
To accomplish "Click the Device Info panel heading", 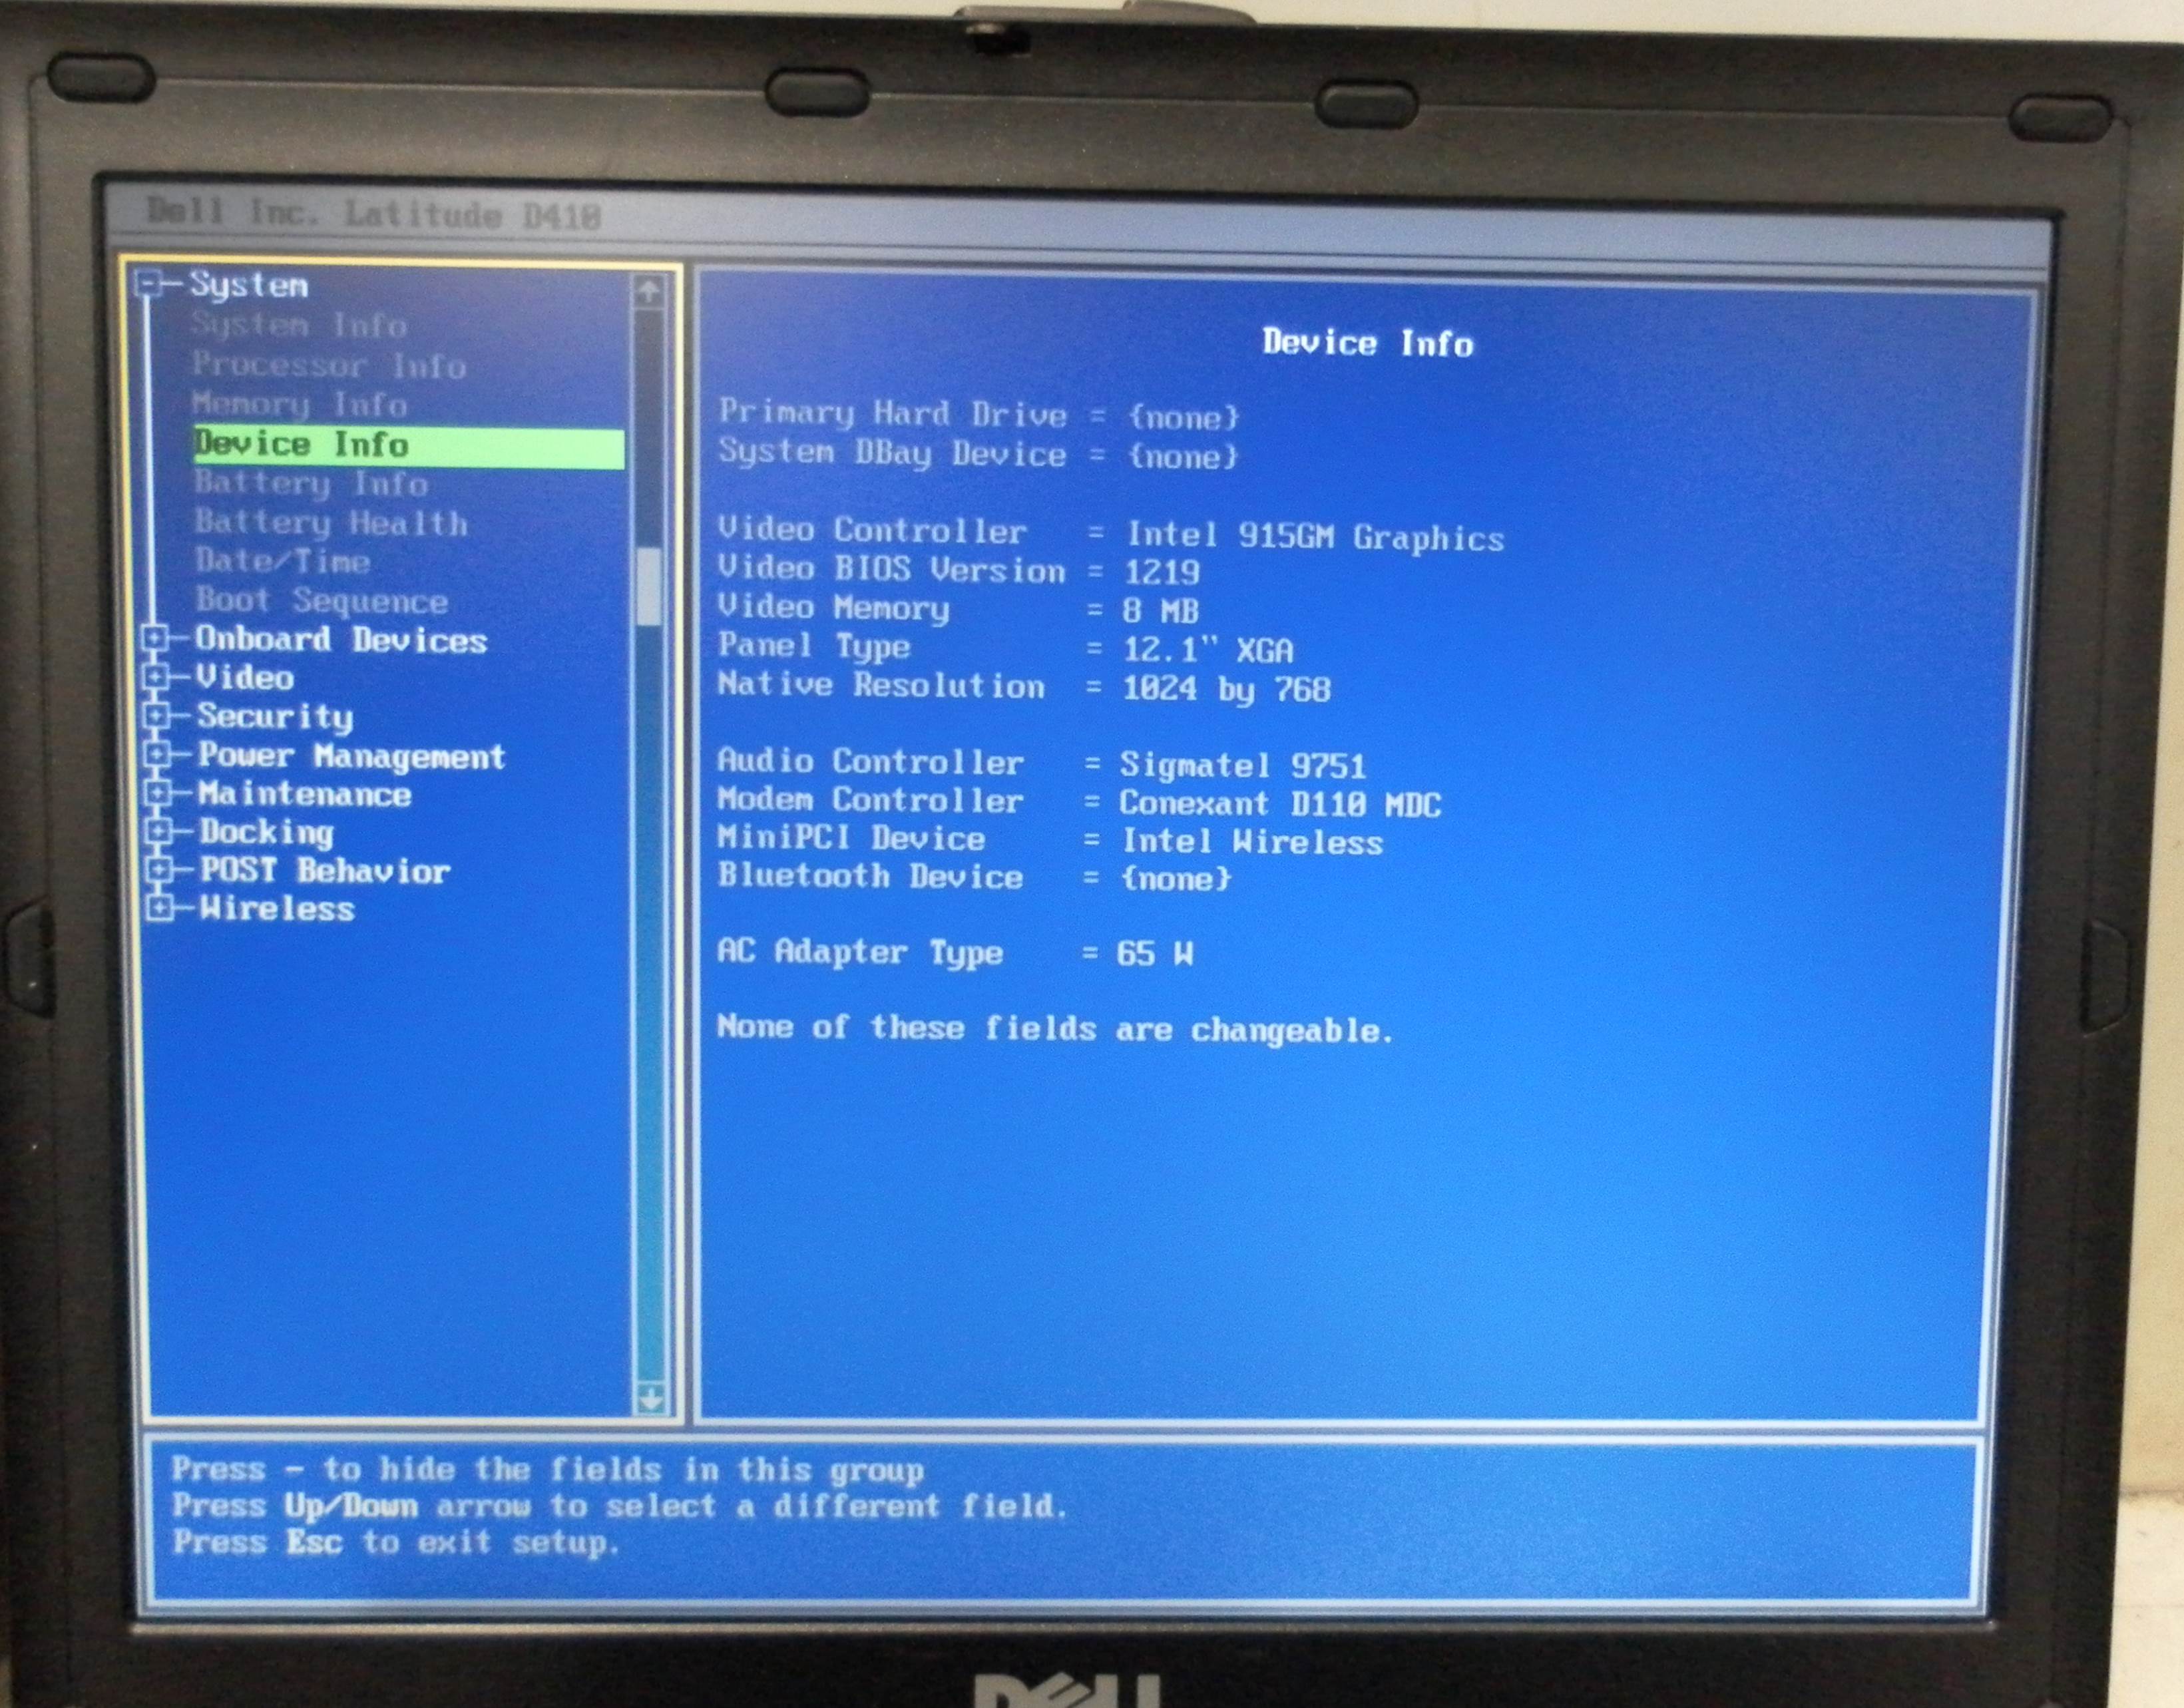I will pyautogui.click(x=1368, y=344).
